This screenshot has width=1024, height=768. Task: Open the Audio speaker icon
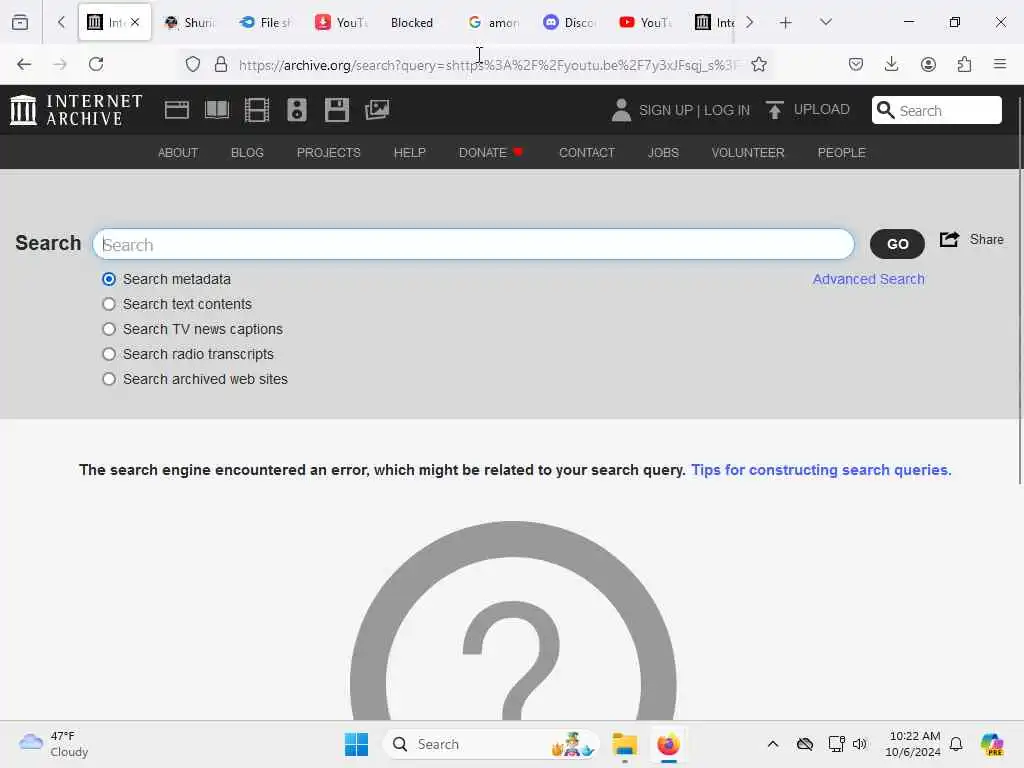pyautogui.click(x=296, y=110)
